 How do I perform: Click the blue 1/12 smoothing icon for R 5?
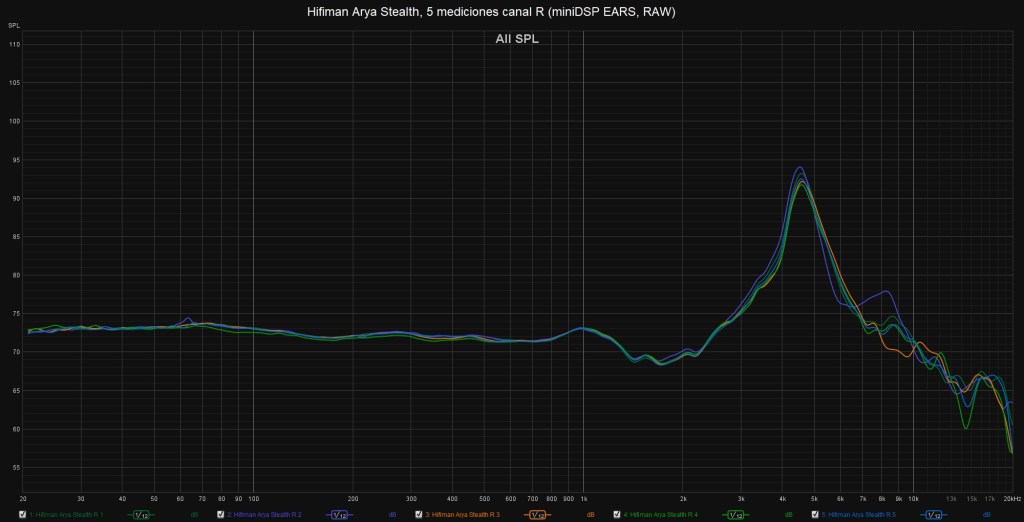[934, 514]
